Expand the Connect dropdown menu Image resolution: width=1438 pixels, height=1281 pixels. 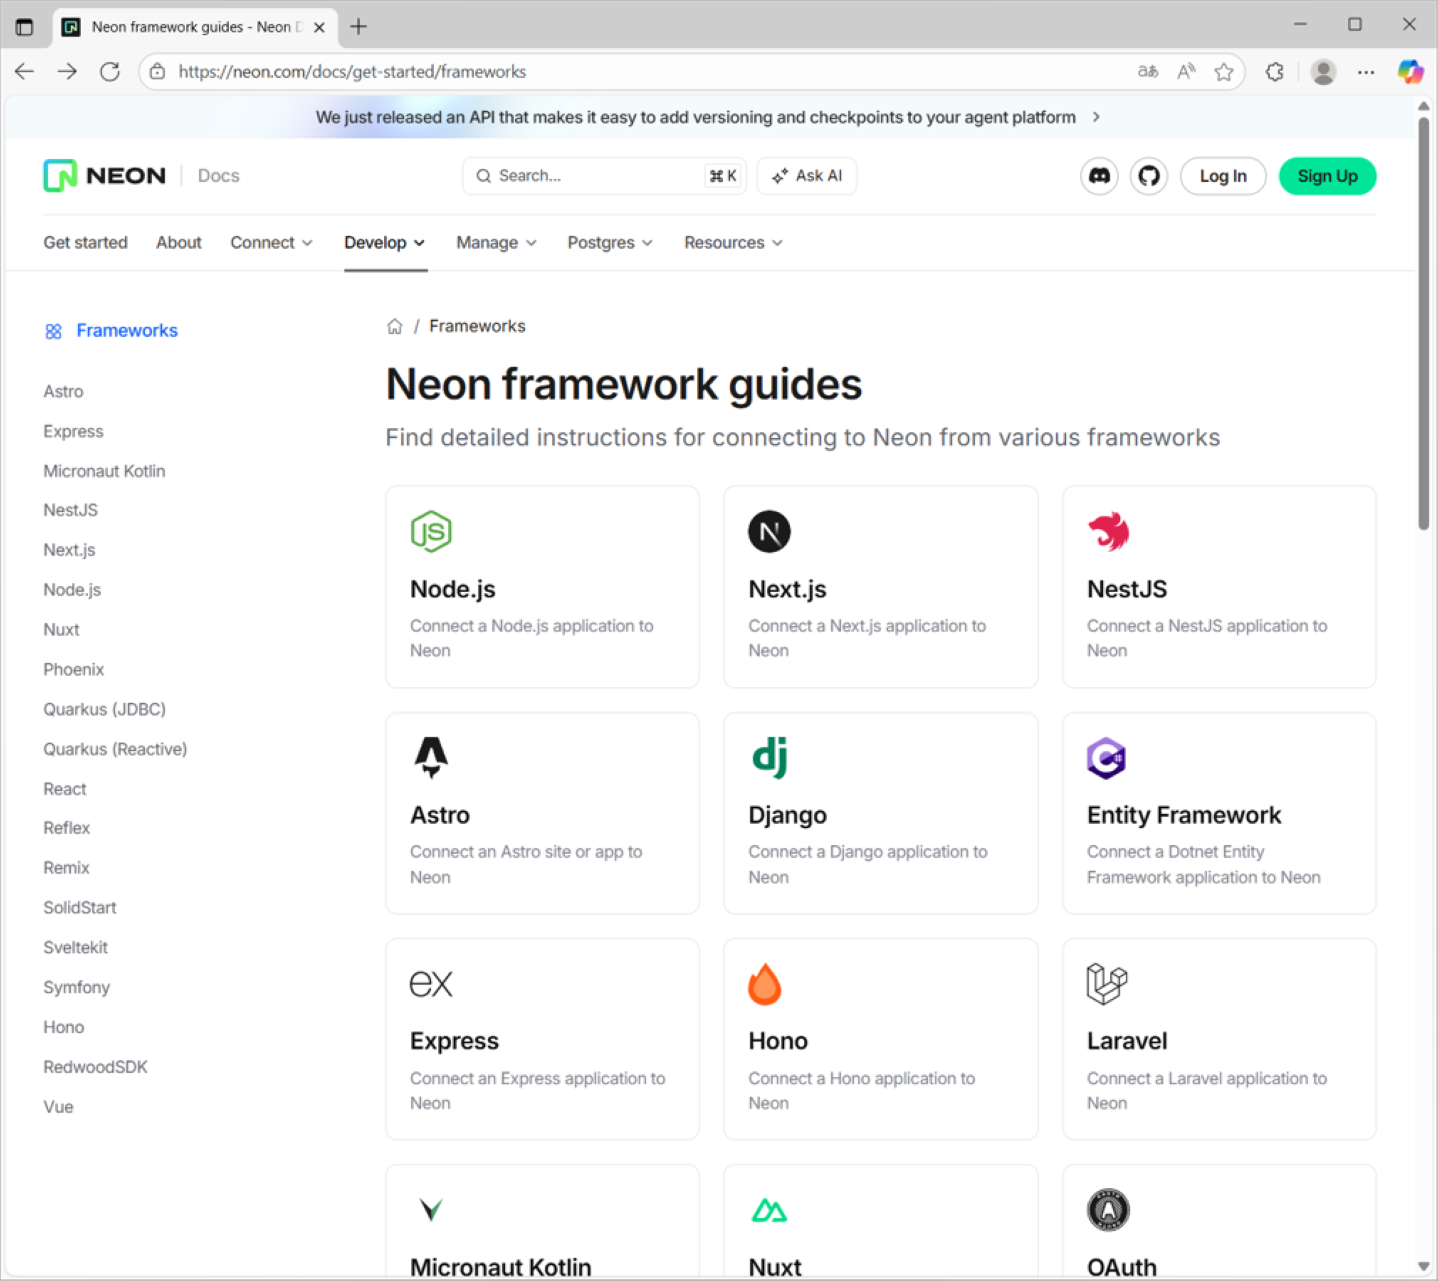point(271,243)
